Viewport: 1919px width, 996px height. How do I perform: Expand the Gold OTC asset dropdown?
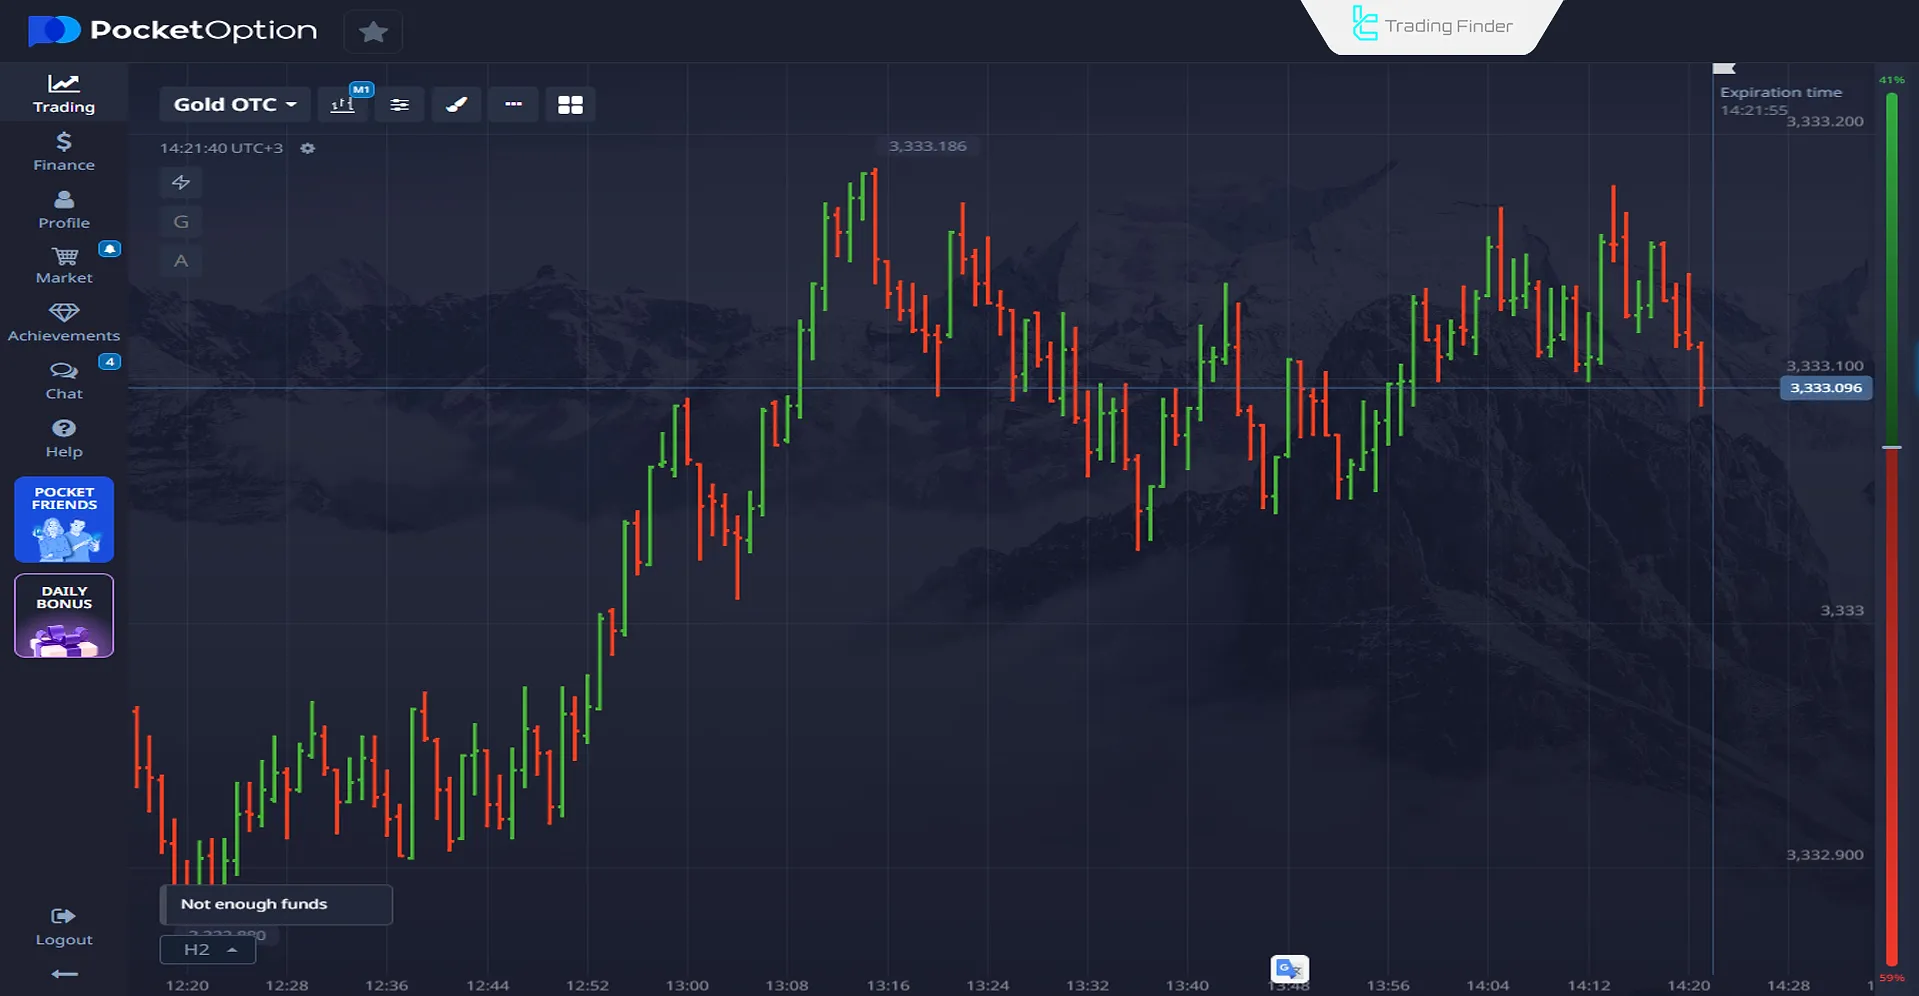pos(234,105)
